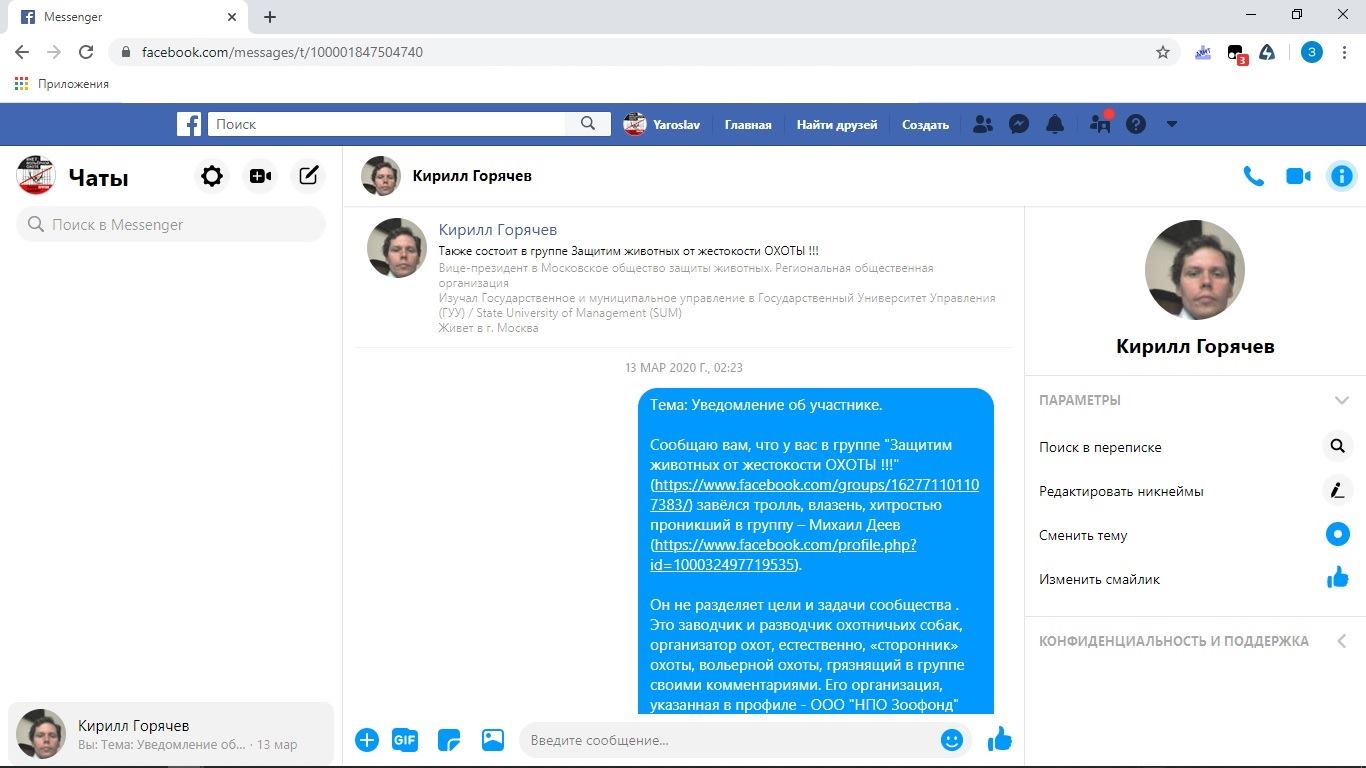Open the profile.php link in message

pyautogui.click(x=783, y=555)
